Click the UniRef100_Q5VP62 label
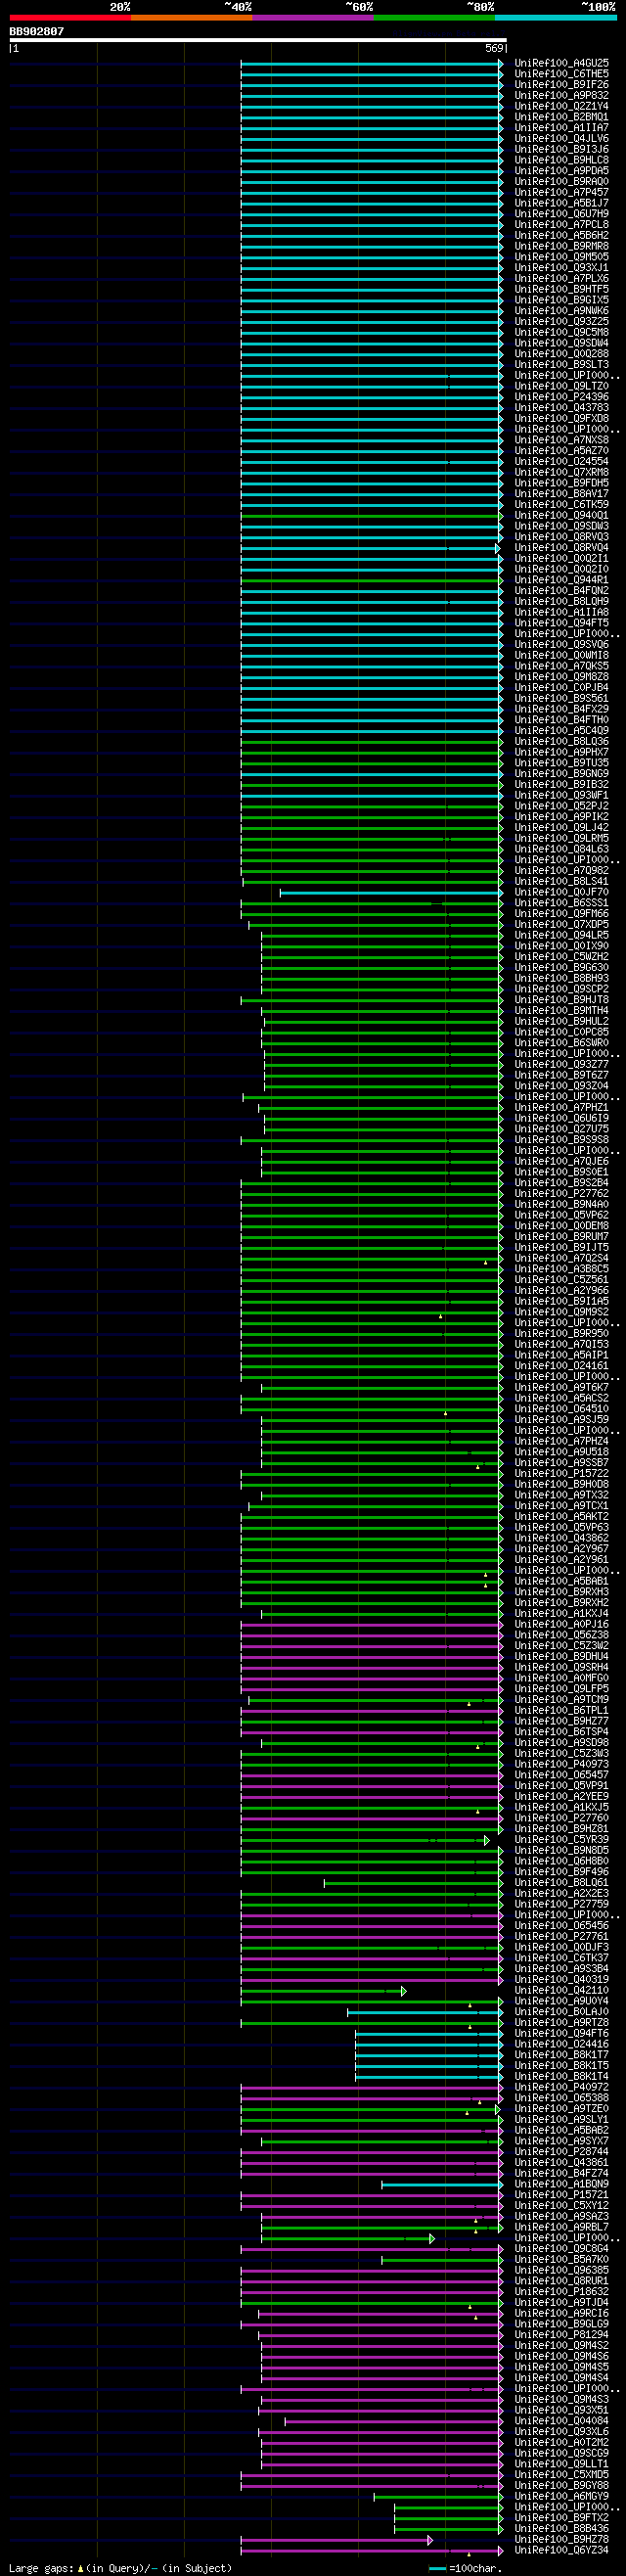626x2576 pixels. 561,1215
